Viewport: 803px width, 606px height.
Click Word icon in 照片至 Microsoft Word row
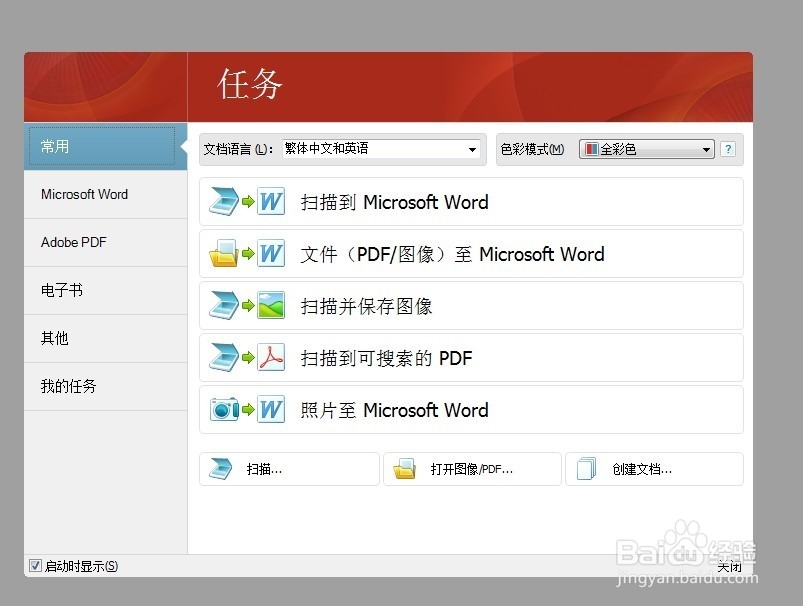tap(271, 410)
